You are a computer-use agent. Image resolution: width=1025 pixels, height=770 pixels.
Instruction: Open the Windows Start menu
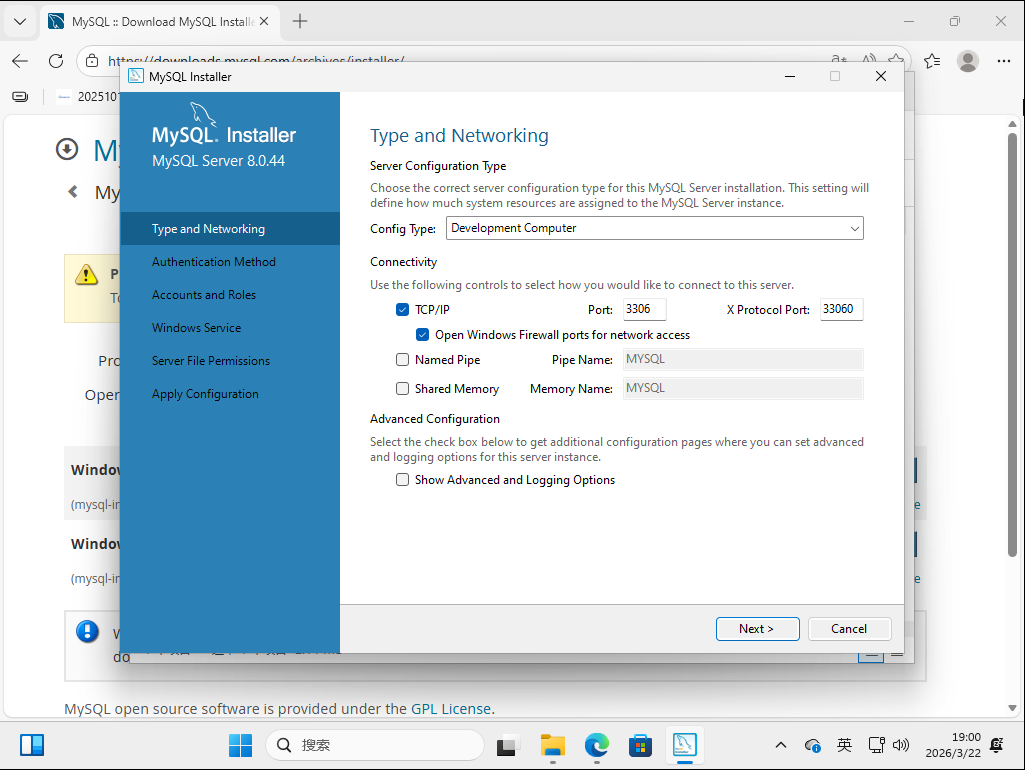pyautogui.click(x=241, y=745)
